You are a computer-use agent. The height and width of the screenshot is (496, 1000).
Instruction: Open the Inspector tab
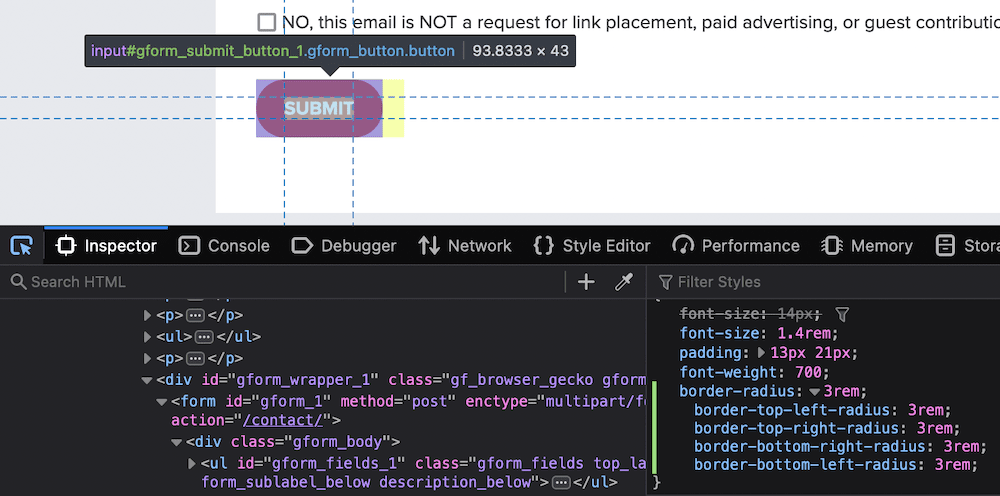[107, 245]
